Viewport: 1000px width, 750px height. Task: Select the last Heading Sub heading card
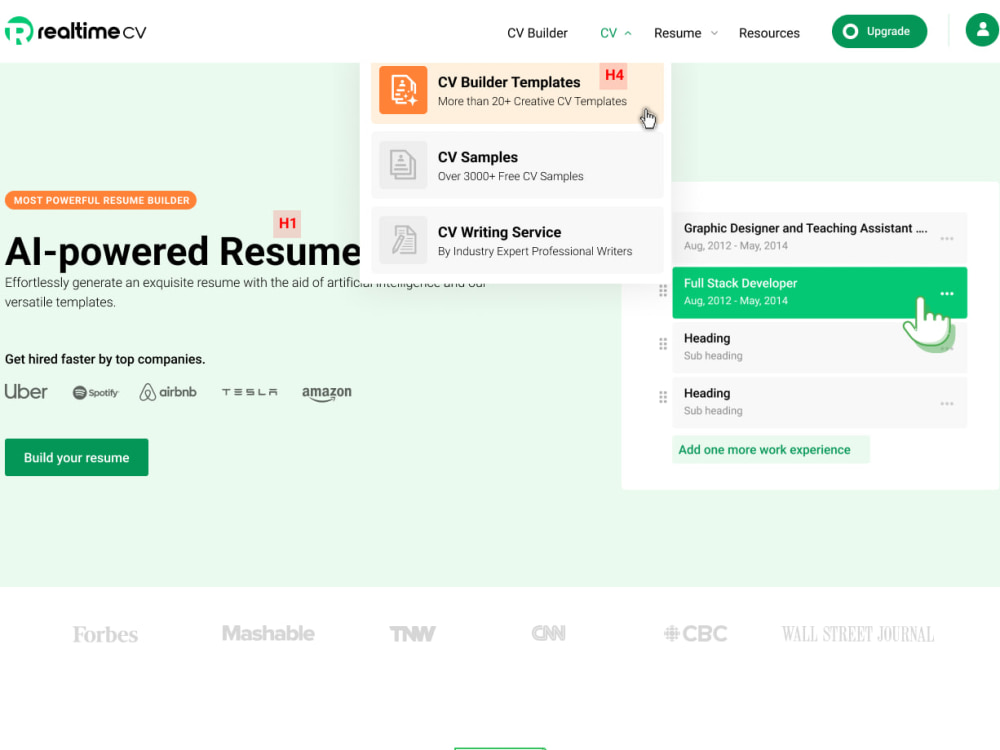pyautogui.click(x=820, y=402)
